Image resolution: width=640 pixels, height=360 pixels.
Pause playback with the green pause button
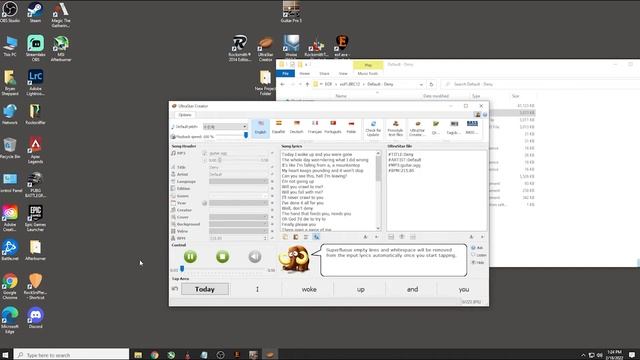pos(190,256)
